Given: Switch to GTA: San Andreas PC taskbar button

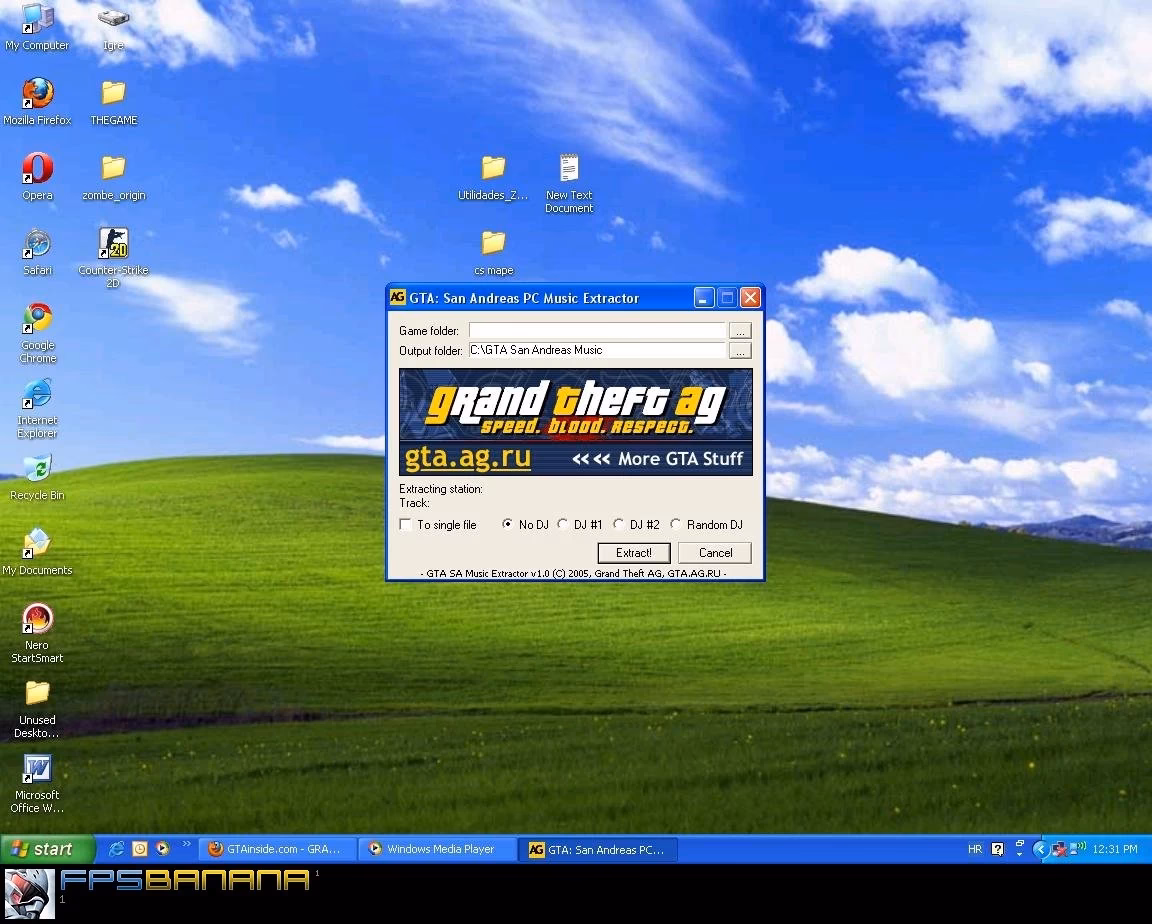Looking at the screenshot, I should [598, 850].
